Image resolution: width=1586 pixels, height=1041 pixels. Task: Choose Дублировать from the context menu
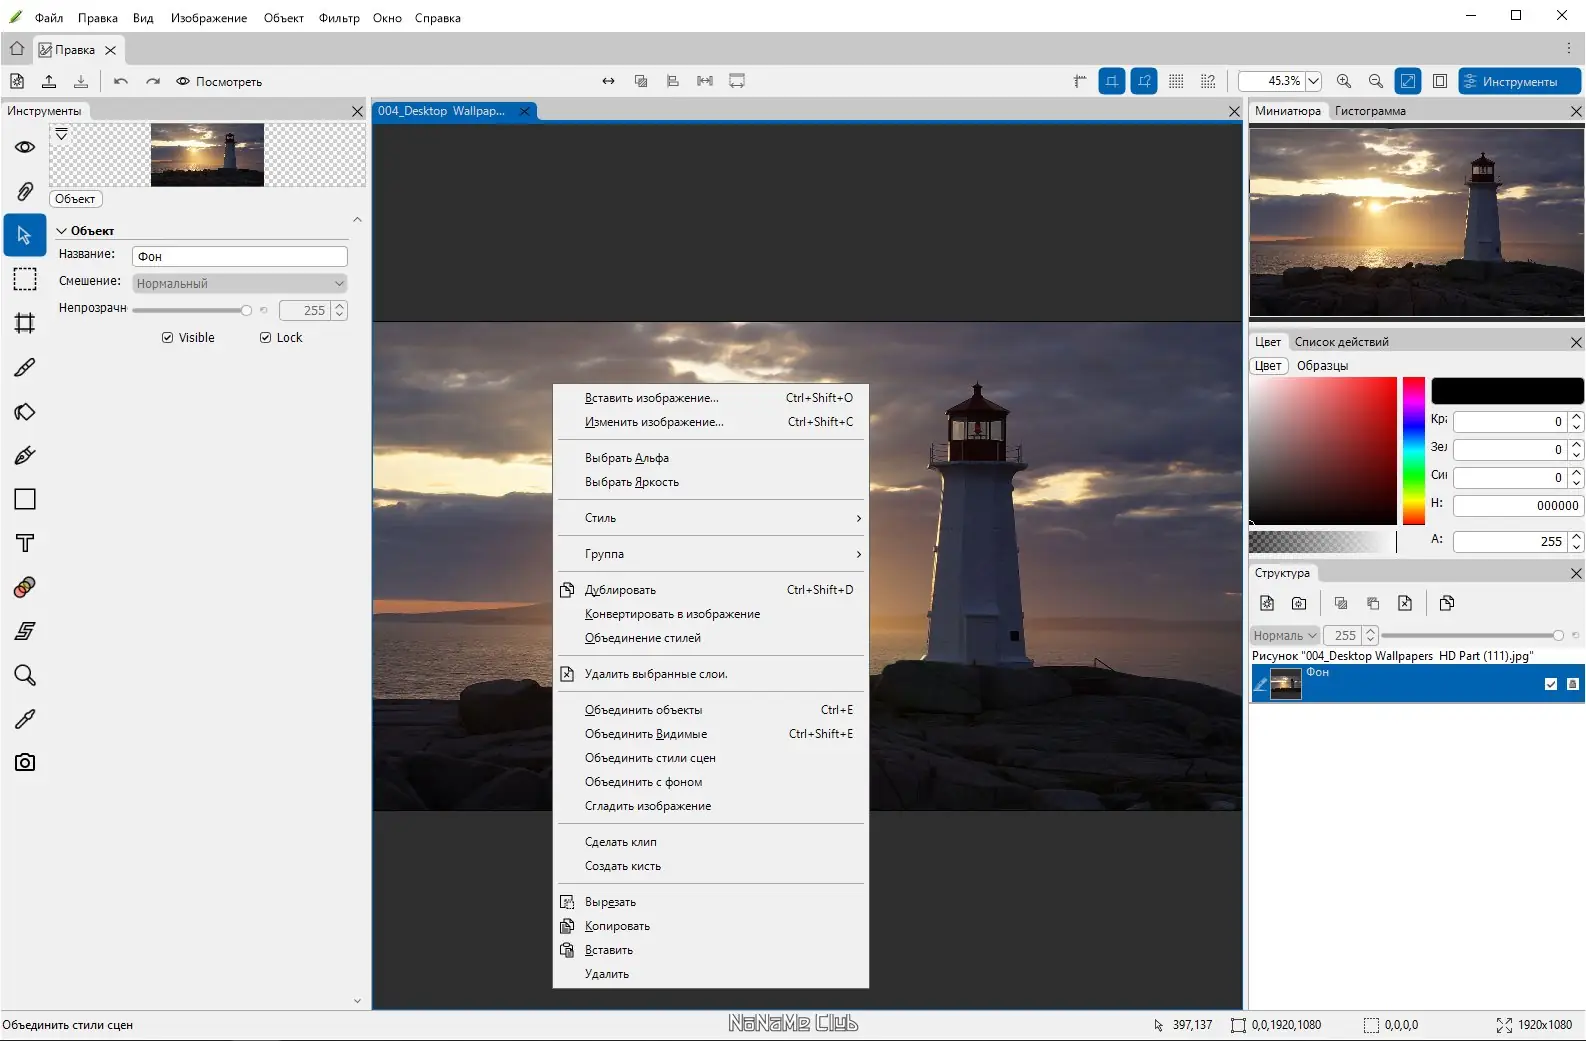[x=620, y=590]
